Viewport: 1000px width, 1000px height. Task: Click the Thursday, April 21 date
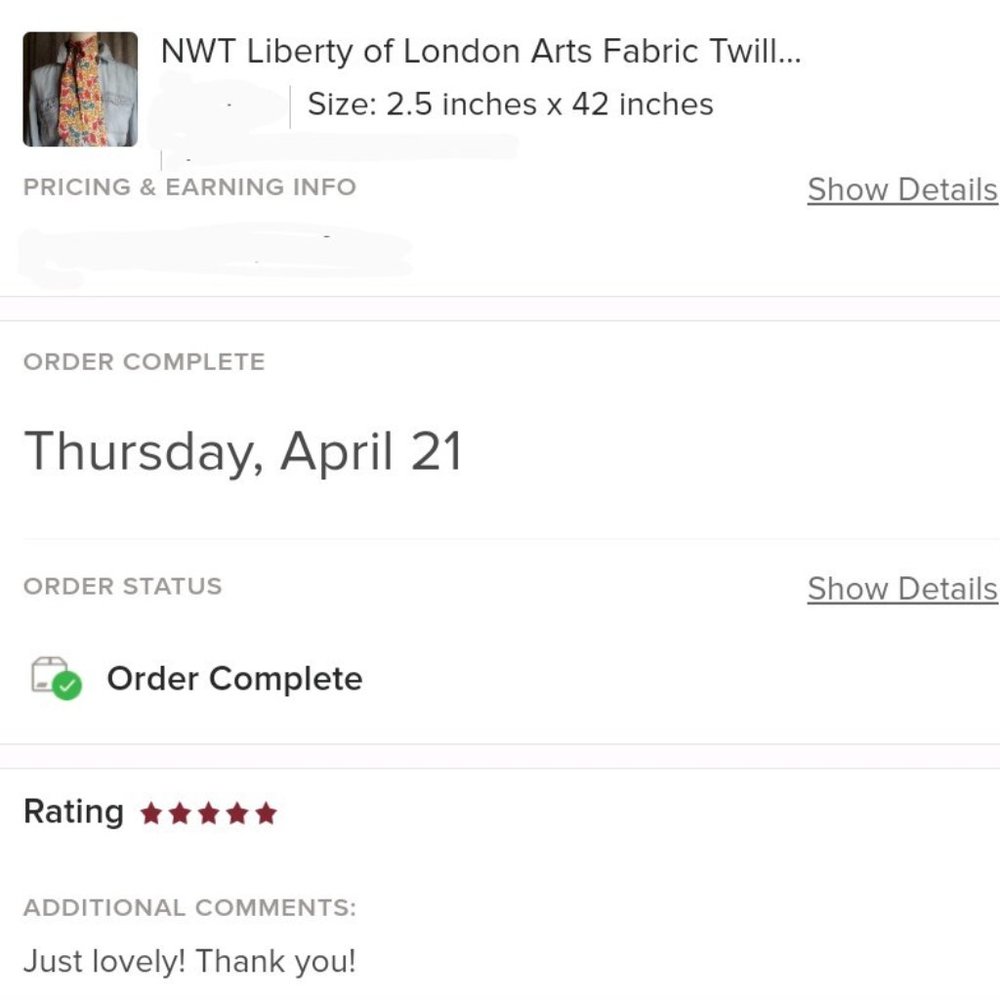point(243,451)
